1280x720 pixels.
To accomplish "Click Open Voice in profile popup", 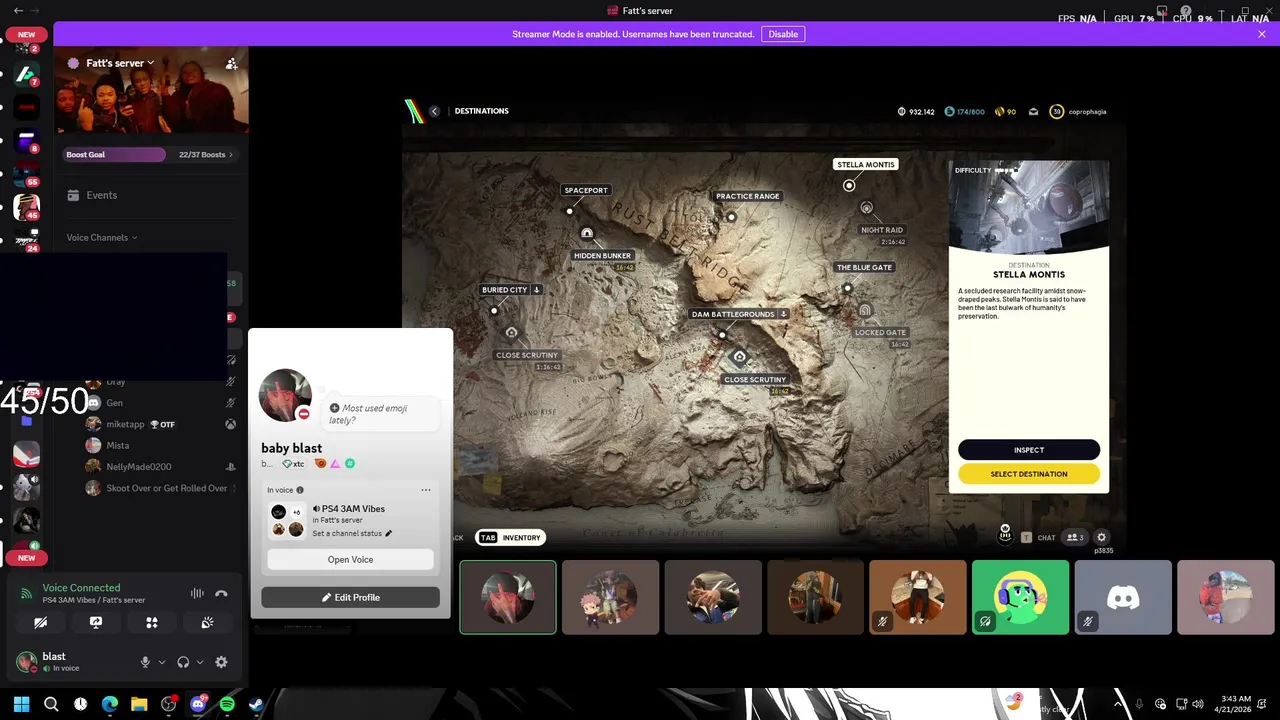I will pos(350,559).
